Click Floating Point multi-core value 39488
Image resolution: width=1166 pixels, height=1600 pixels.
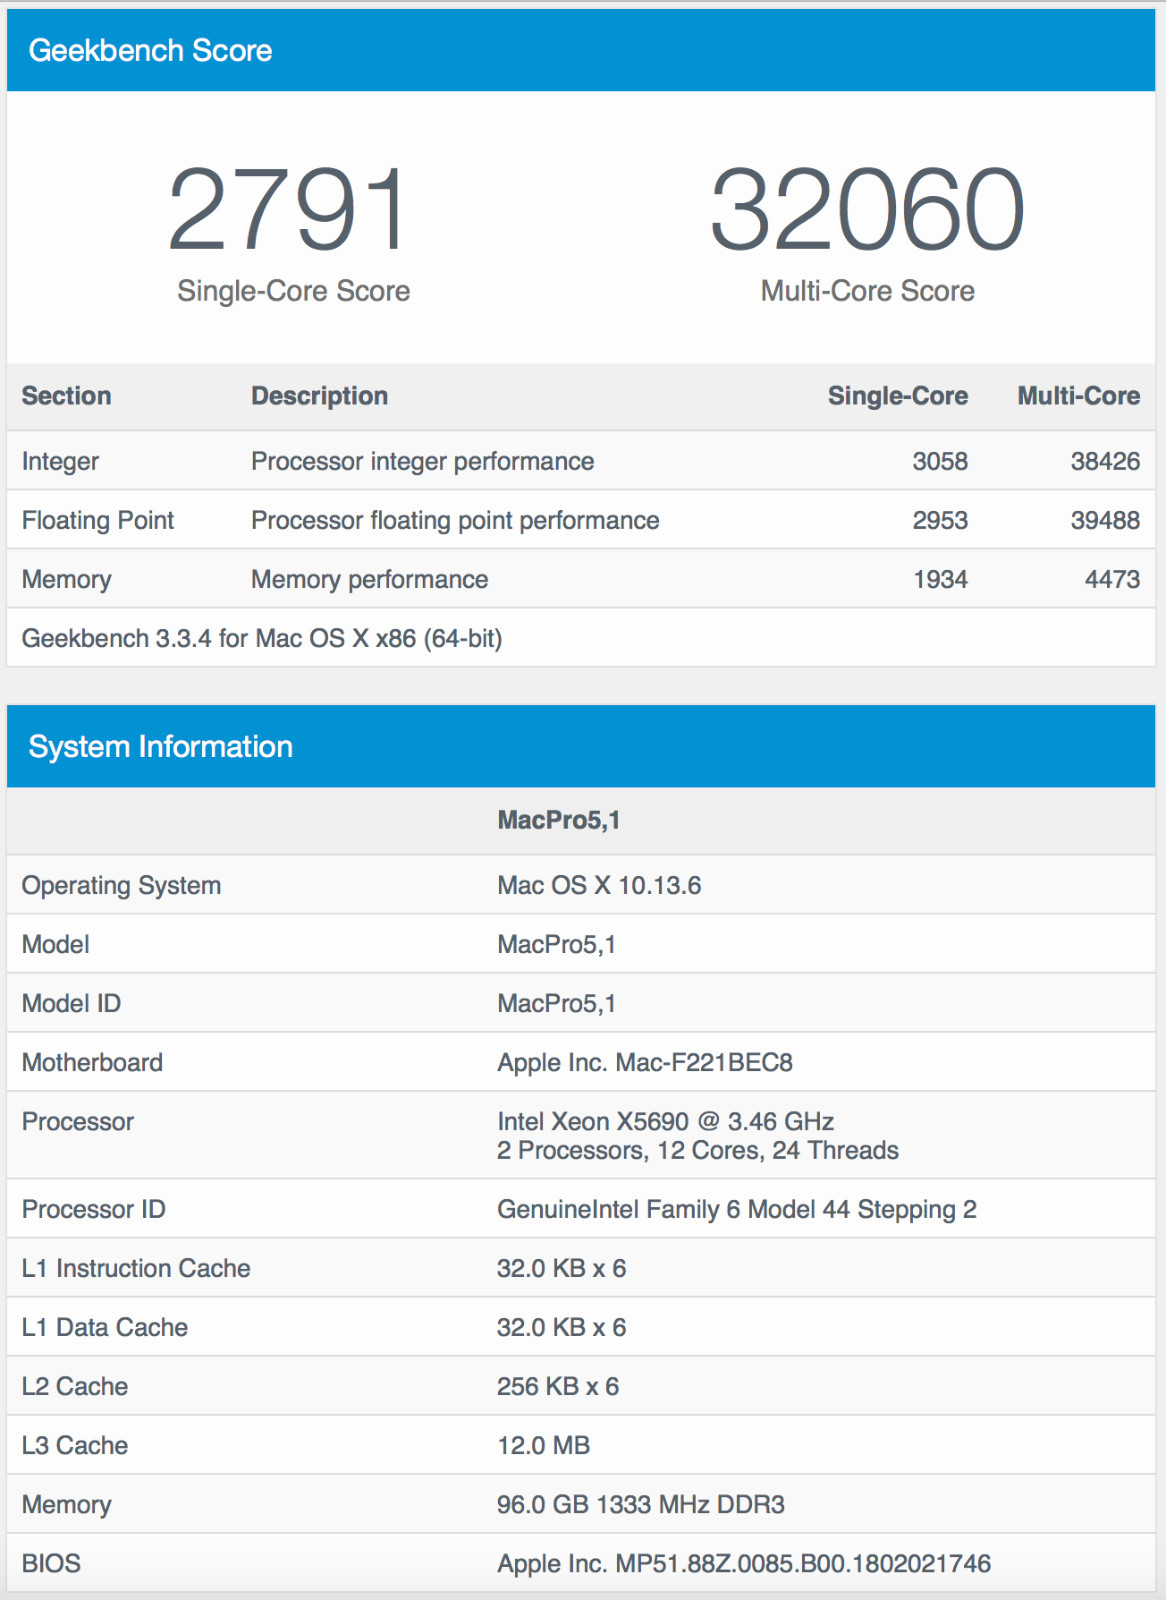[1105, 520]
